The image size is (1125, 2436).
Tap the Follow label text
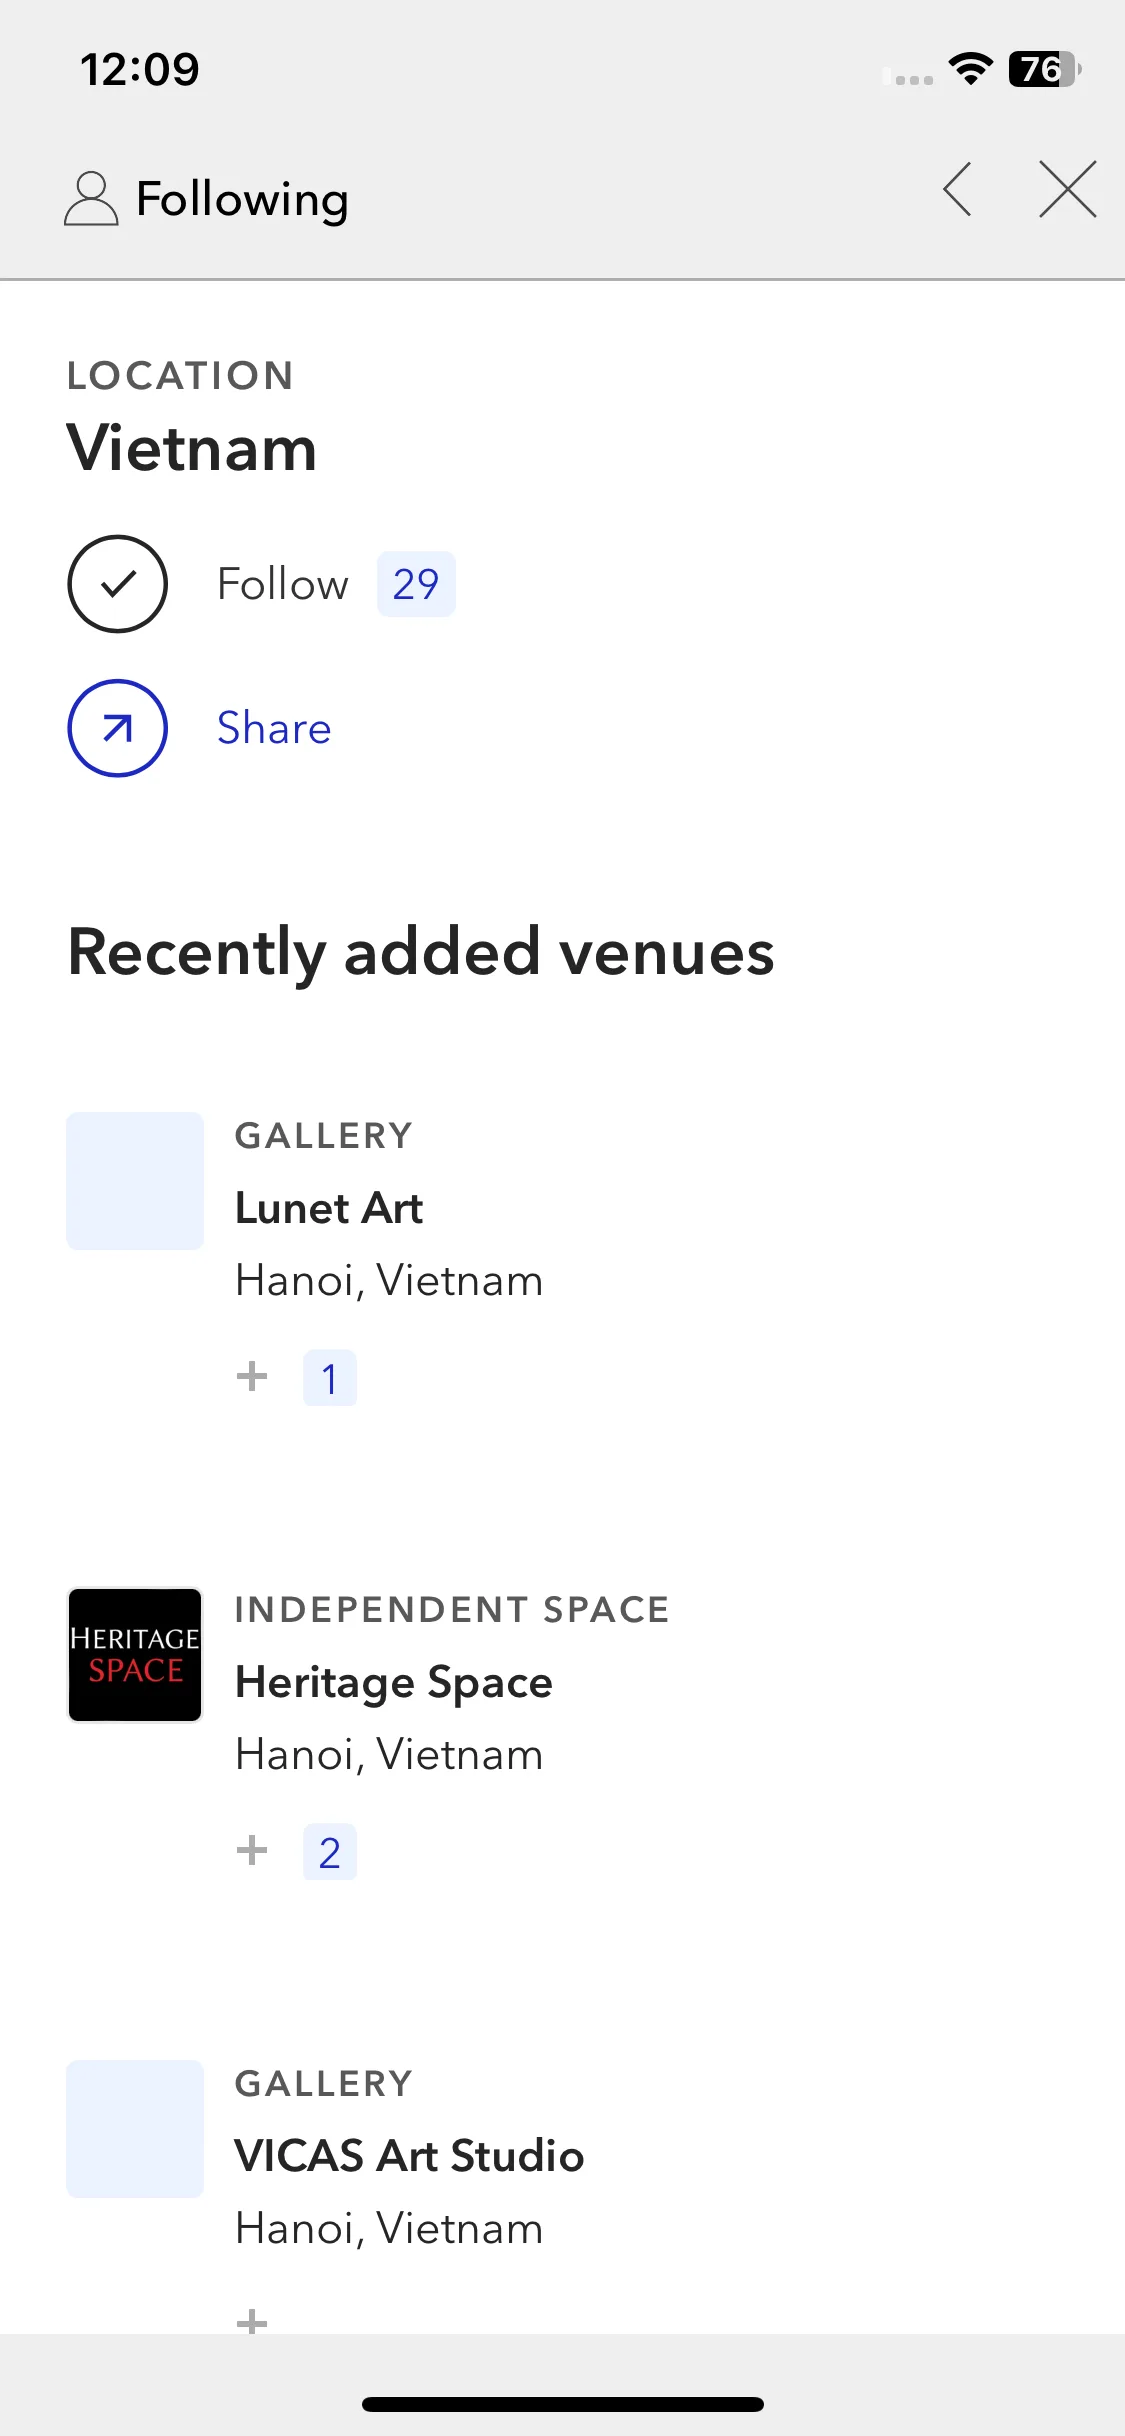click(283, 584)
